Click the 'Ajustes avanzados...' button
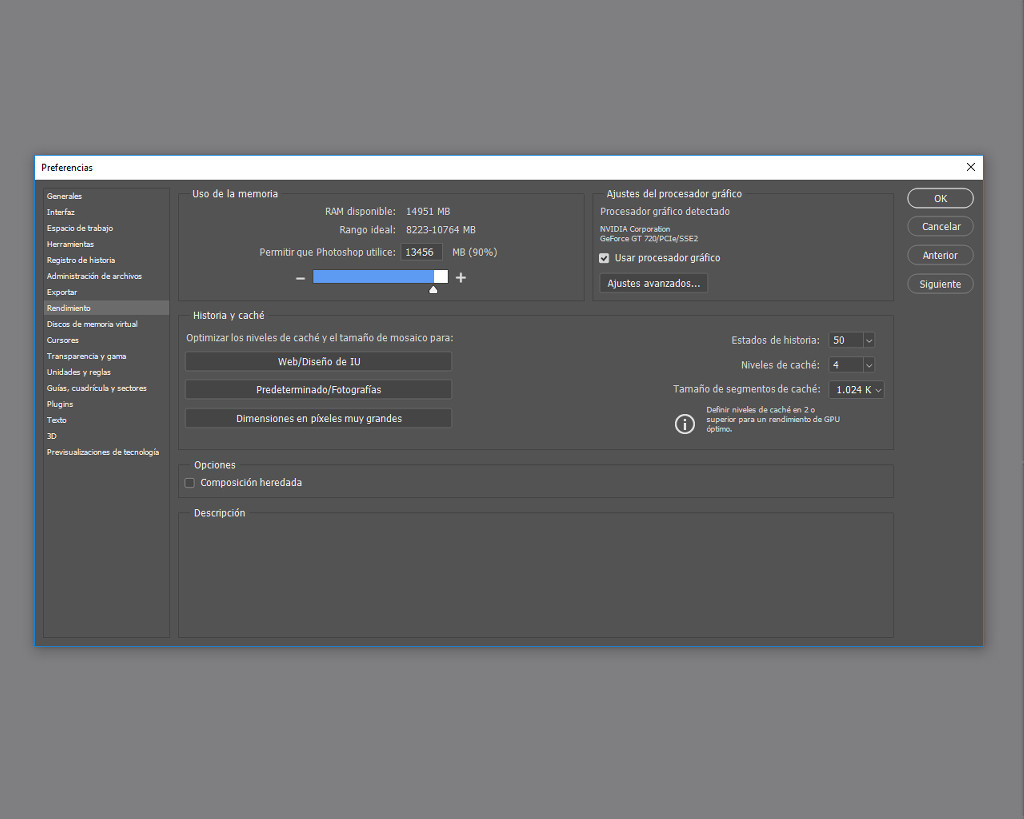This screenshot has height=819, width=1024. (653, 283)
